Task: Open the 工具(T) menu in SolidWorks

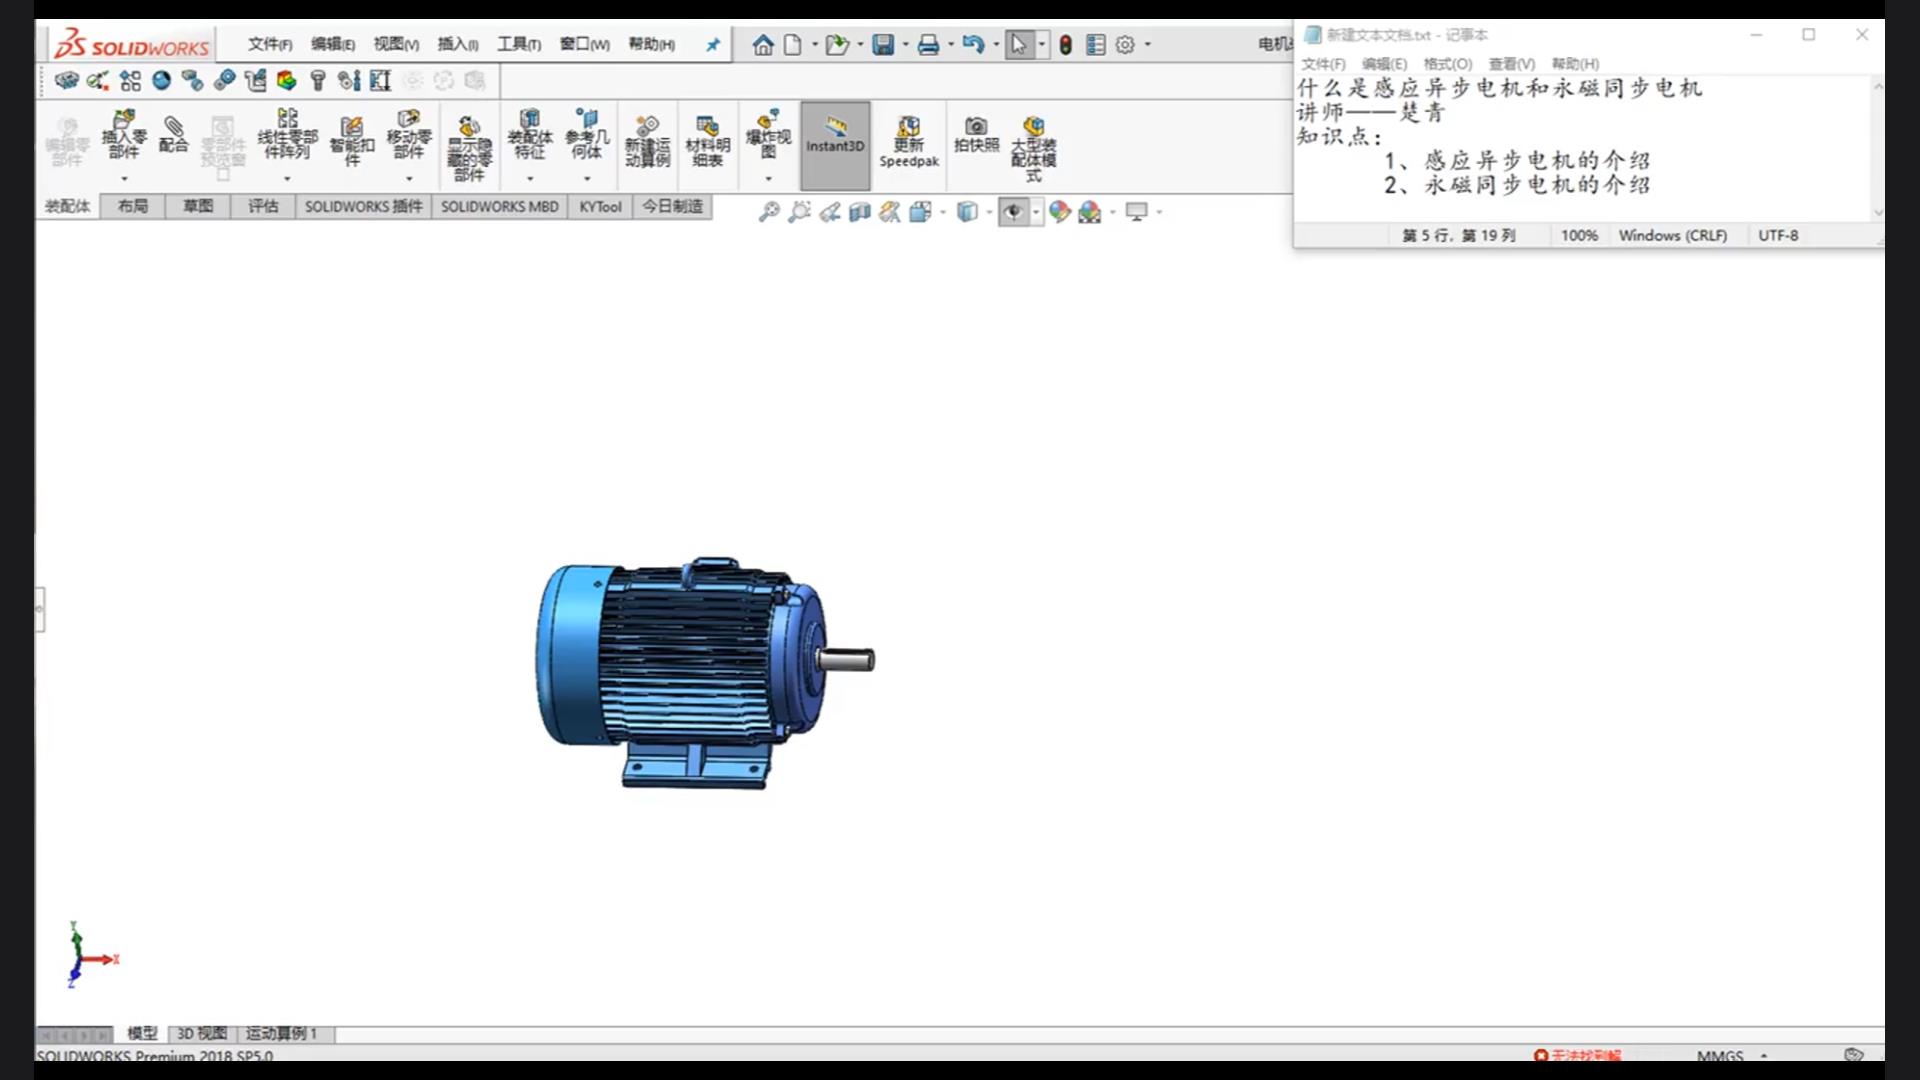Action: point(519,44)
